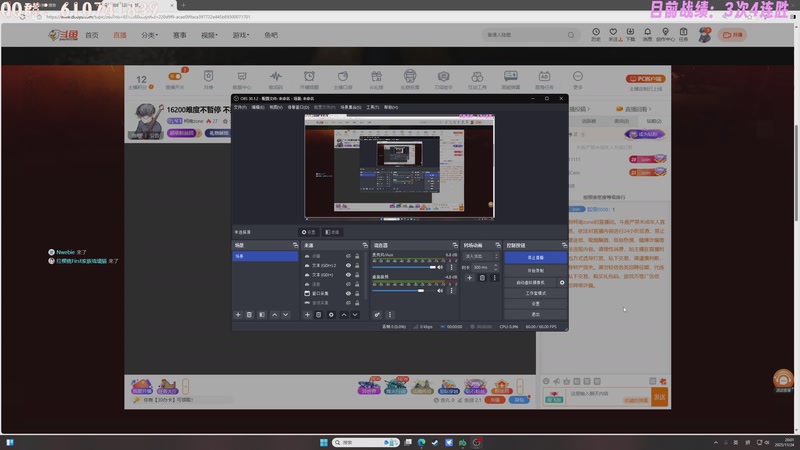Pop out the Scenes dock panel
Image resolution: width=800 pixels, height=450 pixels.
tap(295, 245)
